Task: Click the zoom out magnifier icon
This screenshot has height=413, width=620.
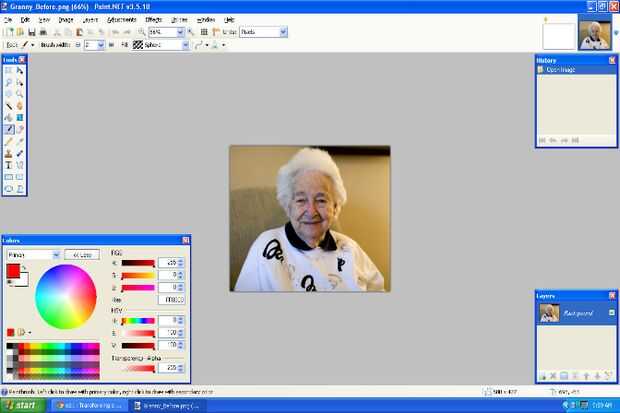Action: click(141, 32)
